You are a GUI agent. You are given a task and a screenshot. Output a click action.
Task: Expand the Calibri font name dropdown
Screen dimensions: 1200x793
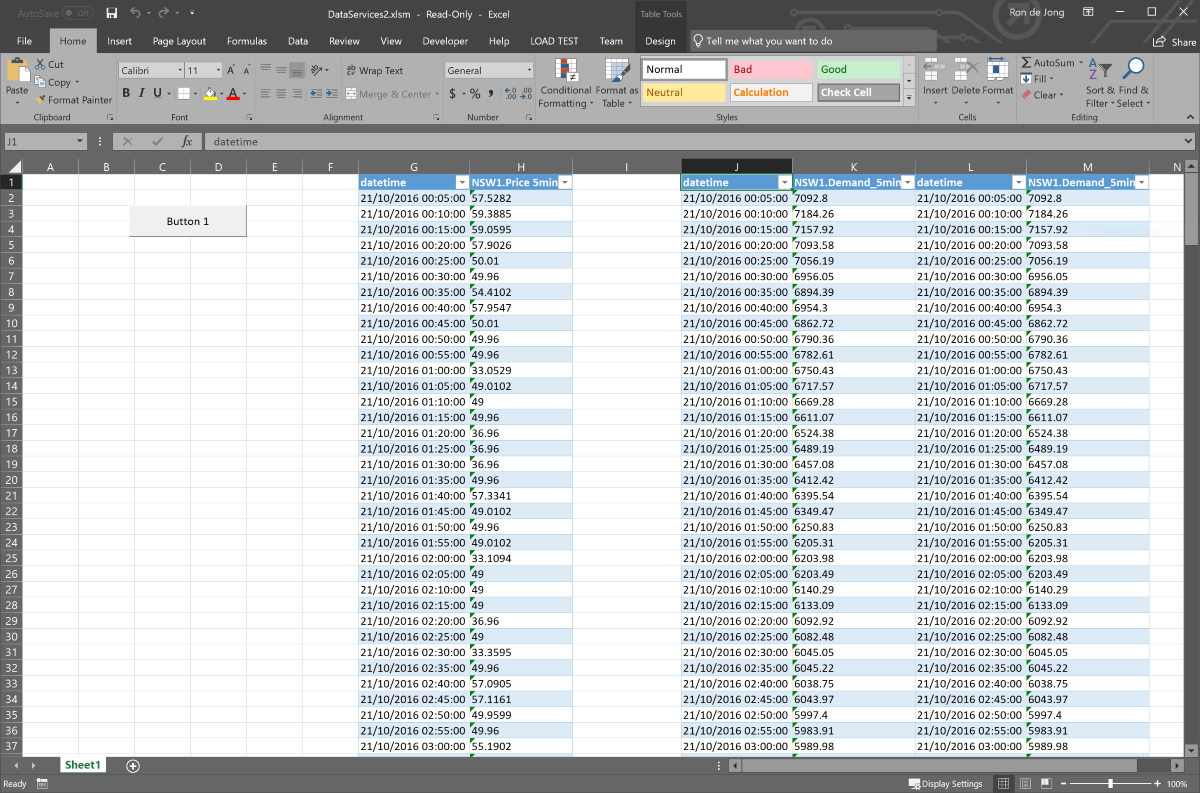179,71
